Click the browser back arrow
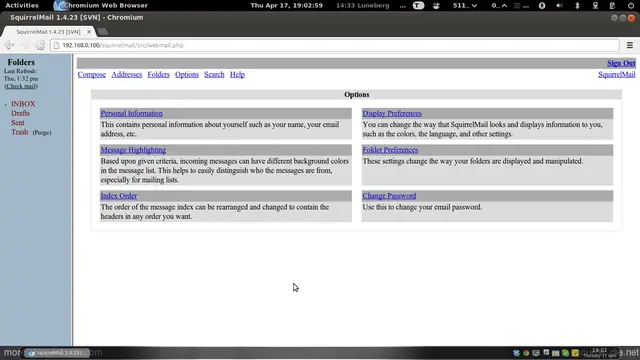The width and height of the screenshot is (640, 360). coord(9,45)
